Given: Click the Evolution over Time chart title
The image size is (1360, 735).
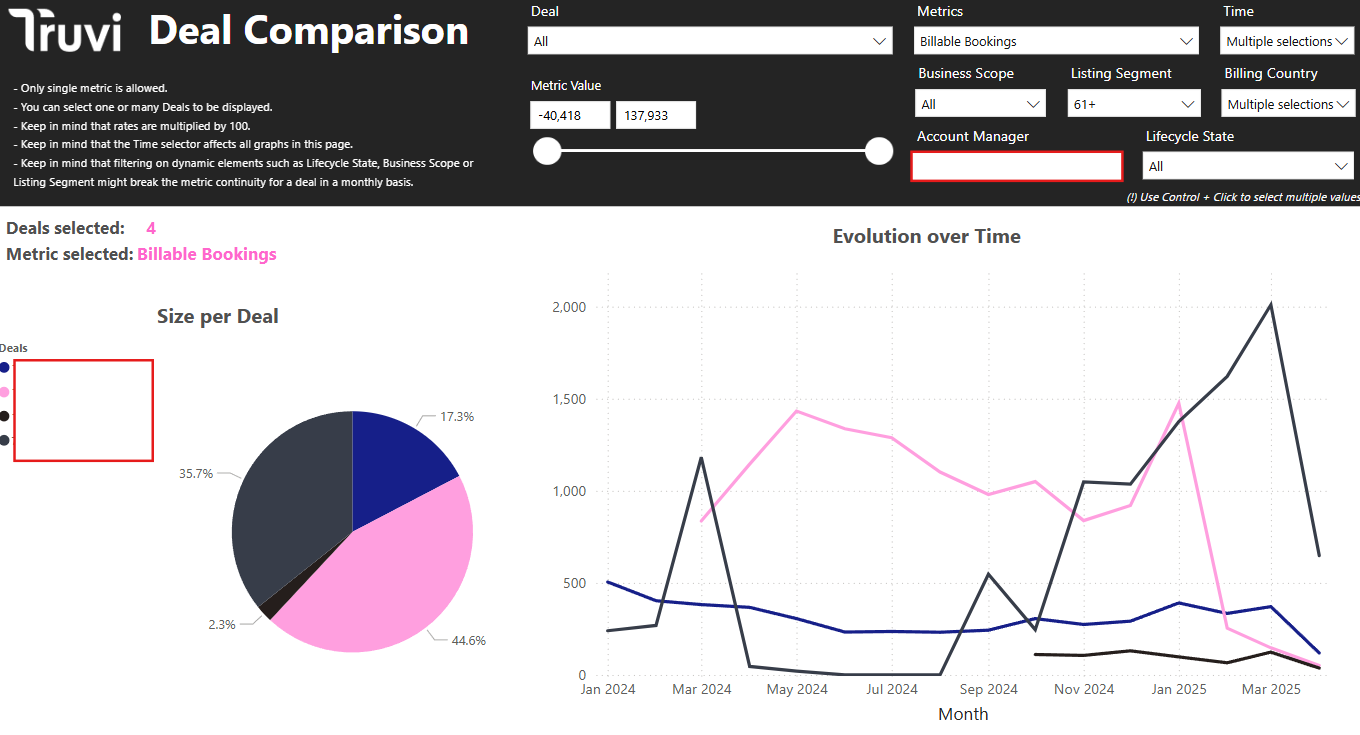Looking at the screenshot, I should pyautogui.click(x=926, y=237).
